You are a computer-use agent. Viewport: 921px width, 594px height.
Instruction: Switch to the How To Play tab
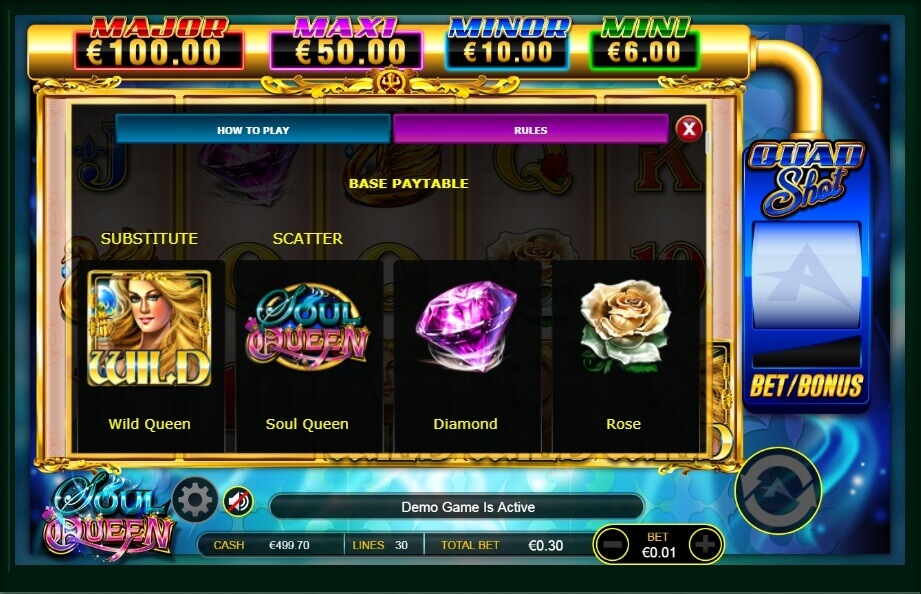pyautogui.click(x=253, y=130)
